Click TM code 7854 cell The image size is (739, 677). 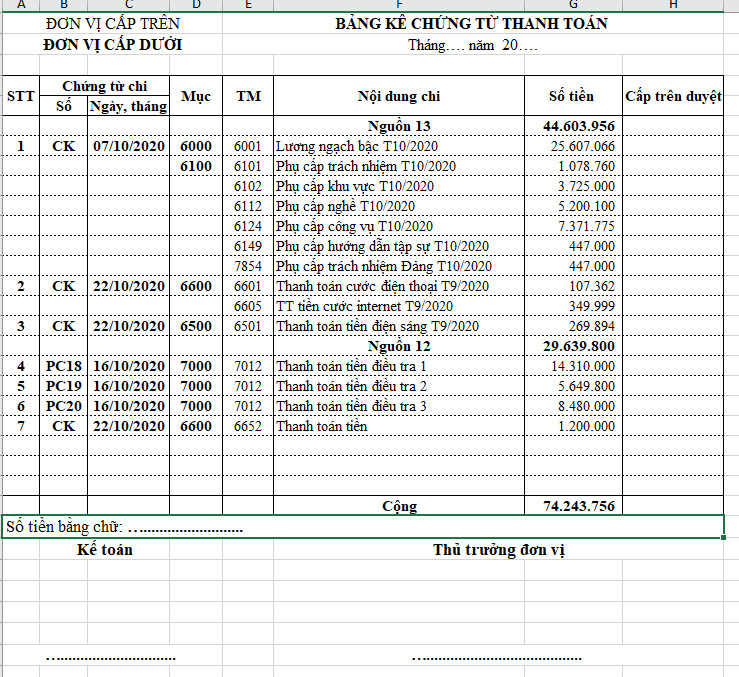[x=248, y=266]
